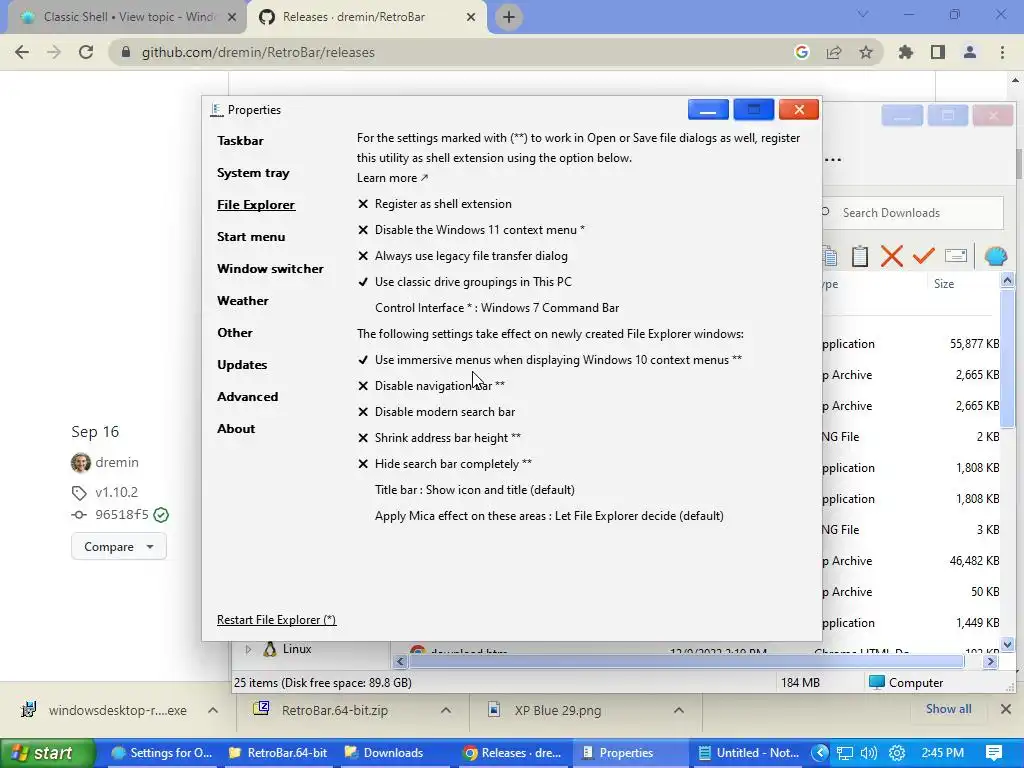Image resolution: width=1024 pixels, height=768 pixels.
Task: Close the downloads bar
Action: click(1006, 709)
